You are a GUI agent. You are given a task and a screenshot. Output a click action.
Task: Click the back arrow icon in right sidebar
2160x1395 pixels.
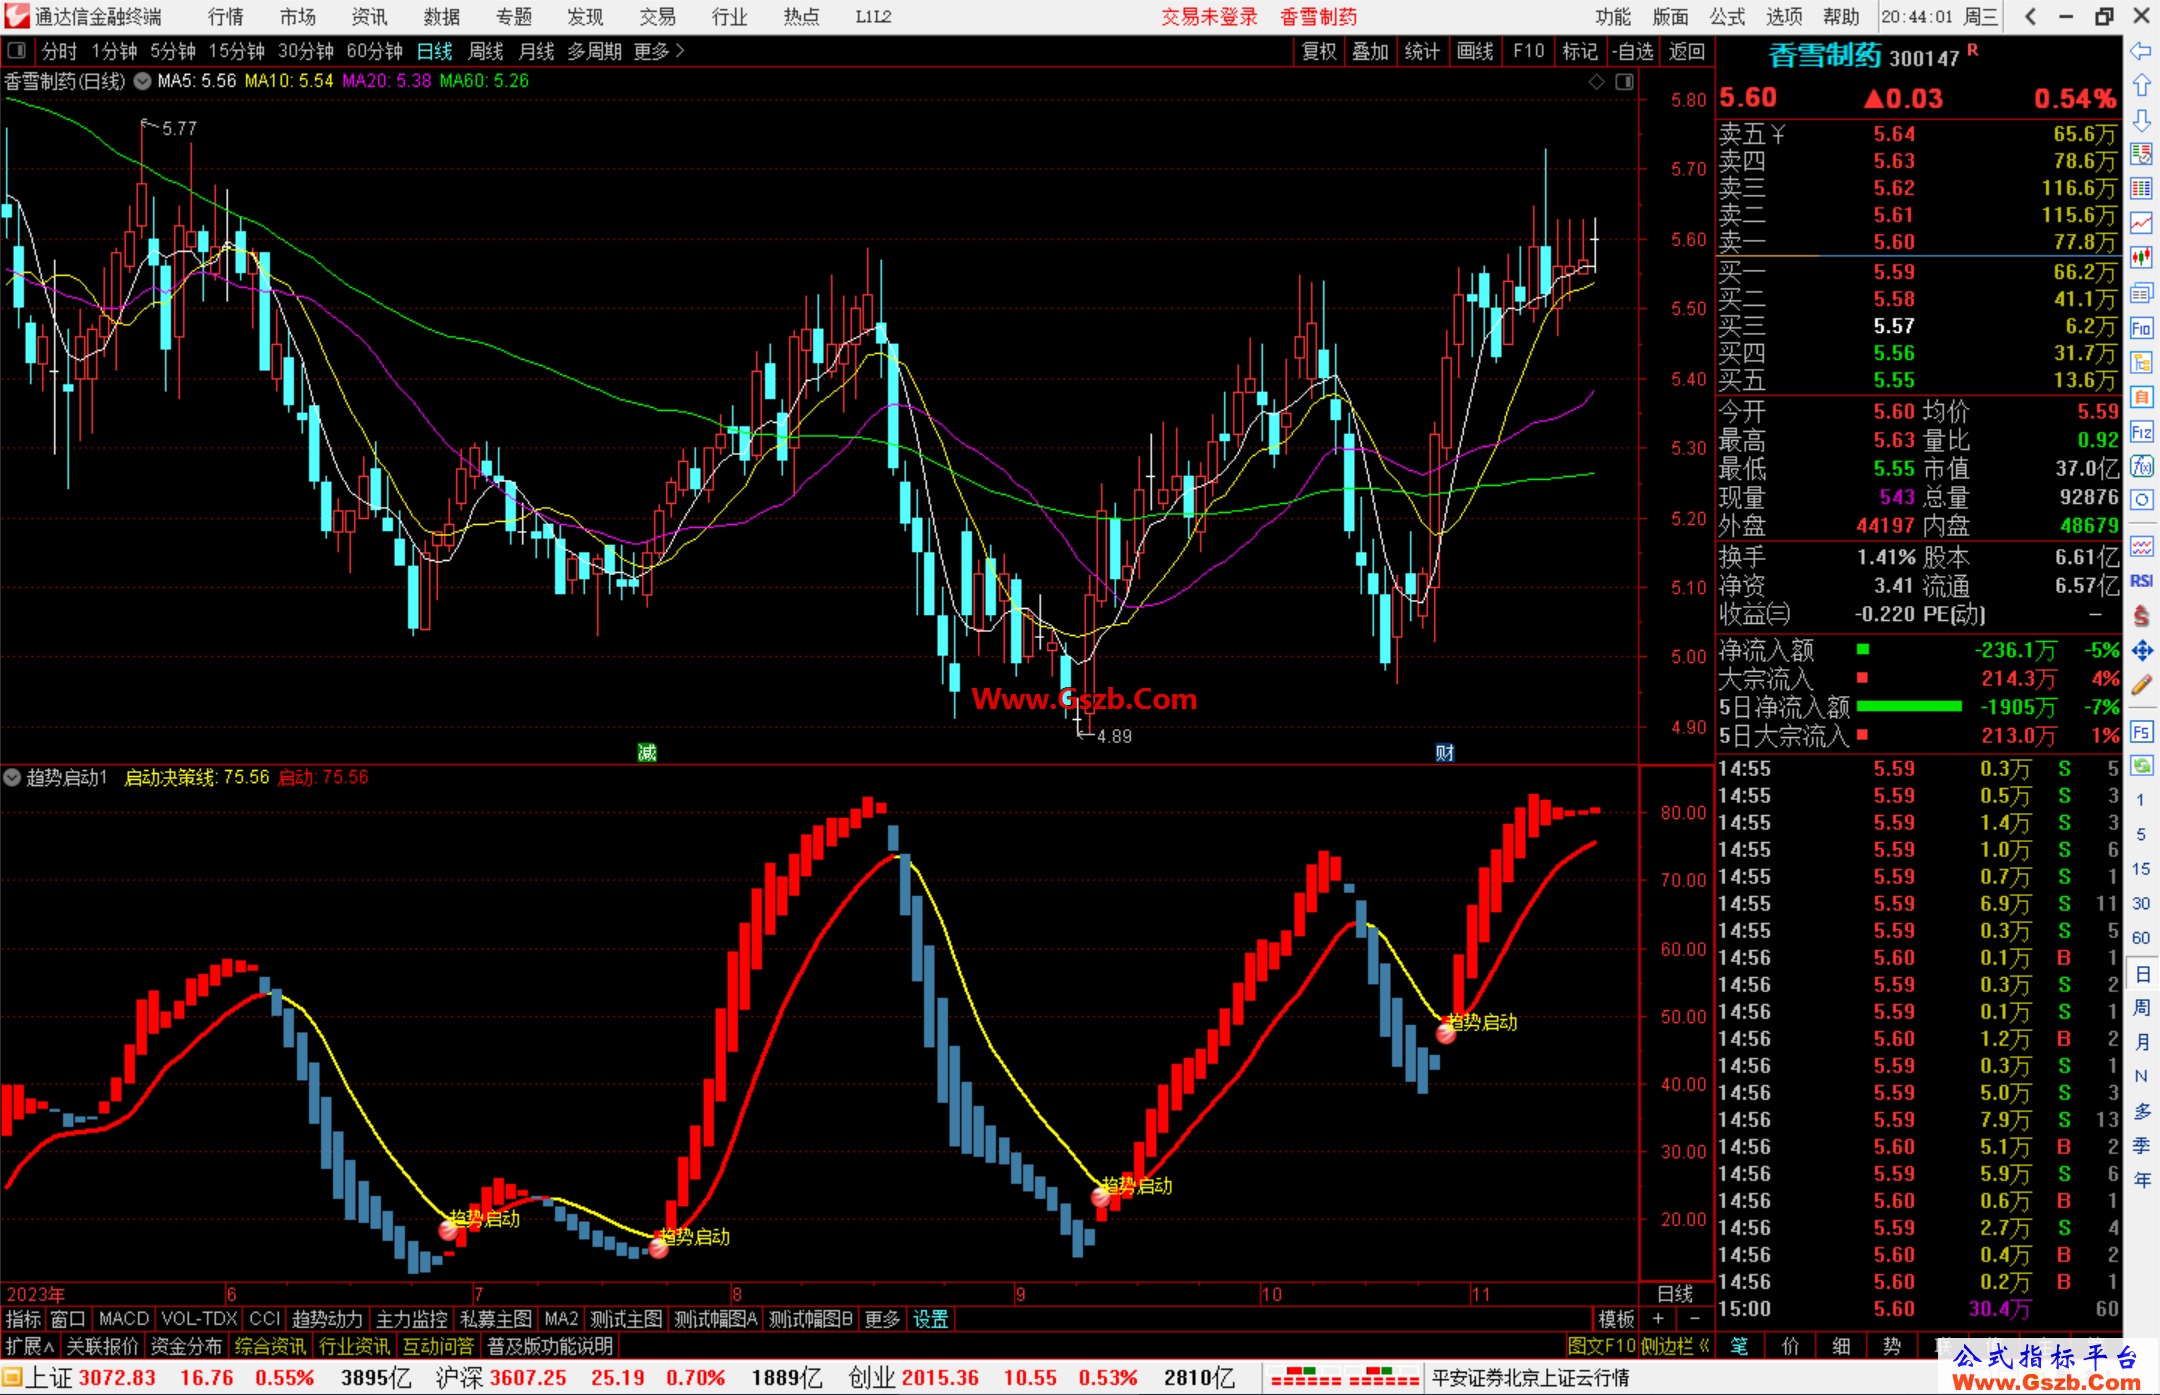[2141, 51]
